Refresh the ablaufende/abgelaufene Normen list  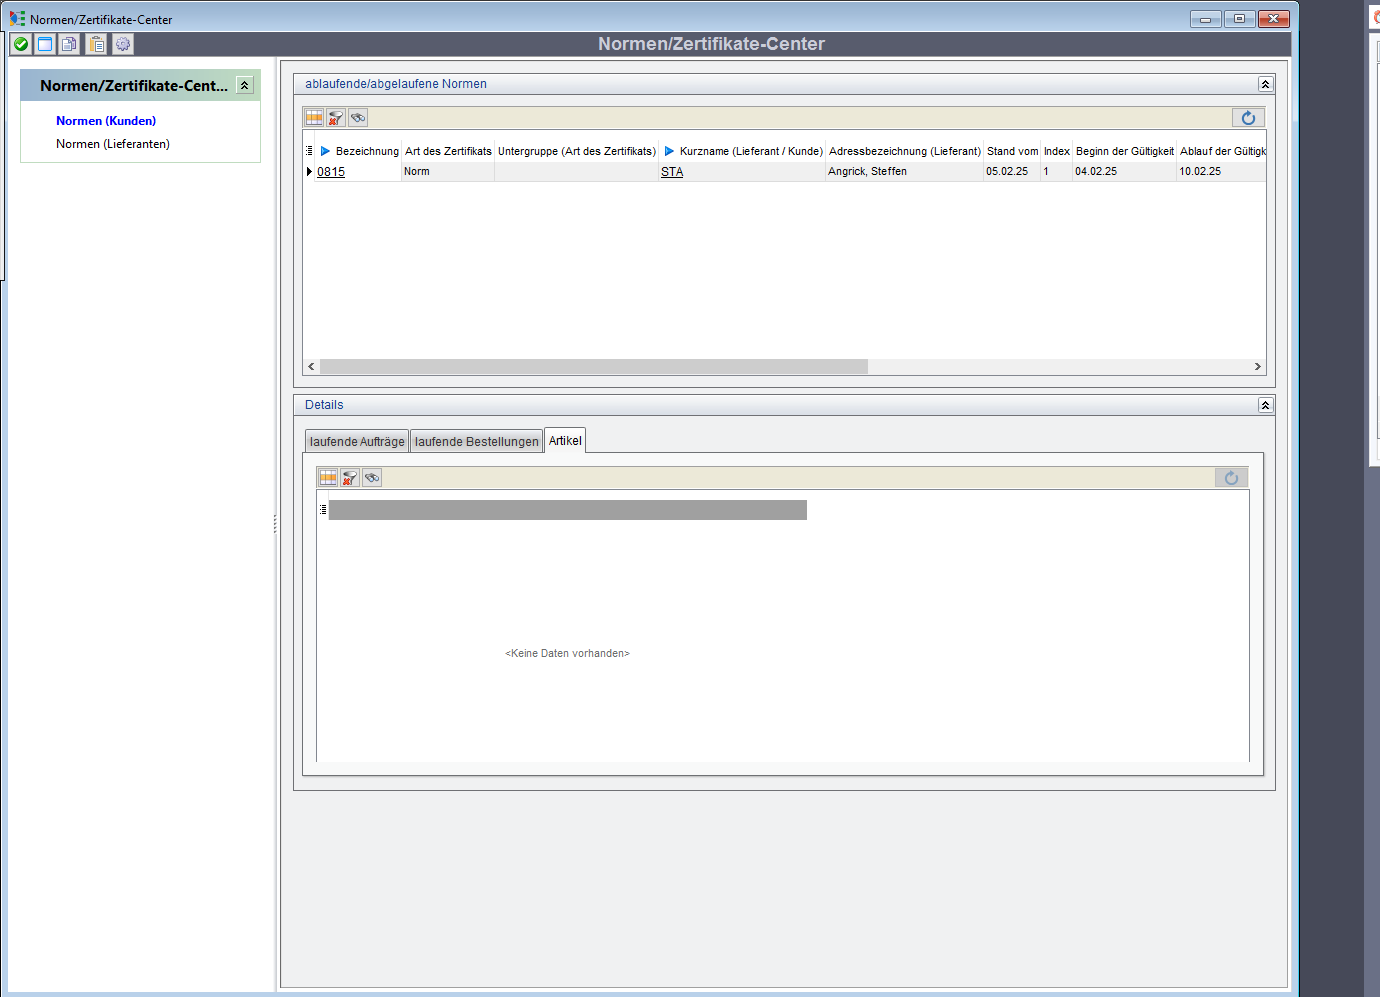tap(1248, 118)
